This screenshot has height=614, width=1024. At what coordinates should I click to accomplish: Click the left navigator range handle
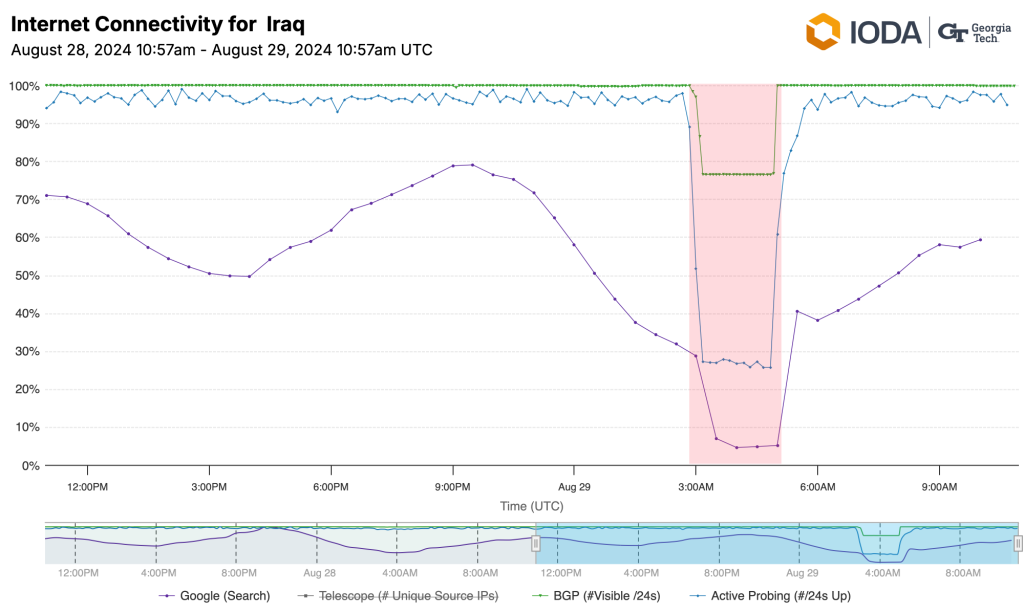click(x=535, y=543)
